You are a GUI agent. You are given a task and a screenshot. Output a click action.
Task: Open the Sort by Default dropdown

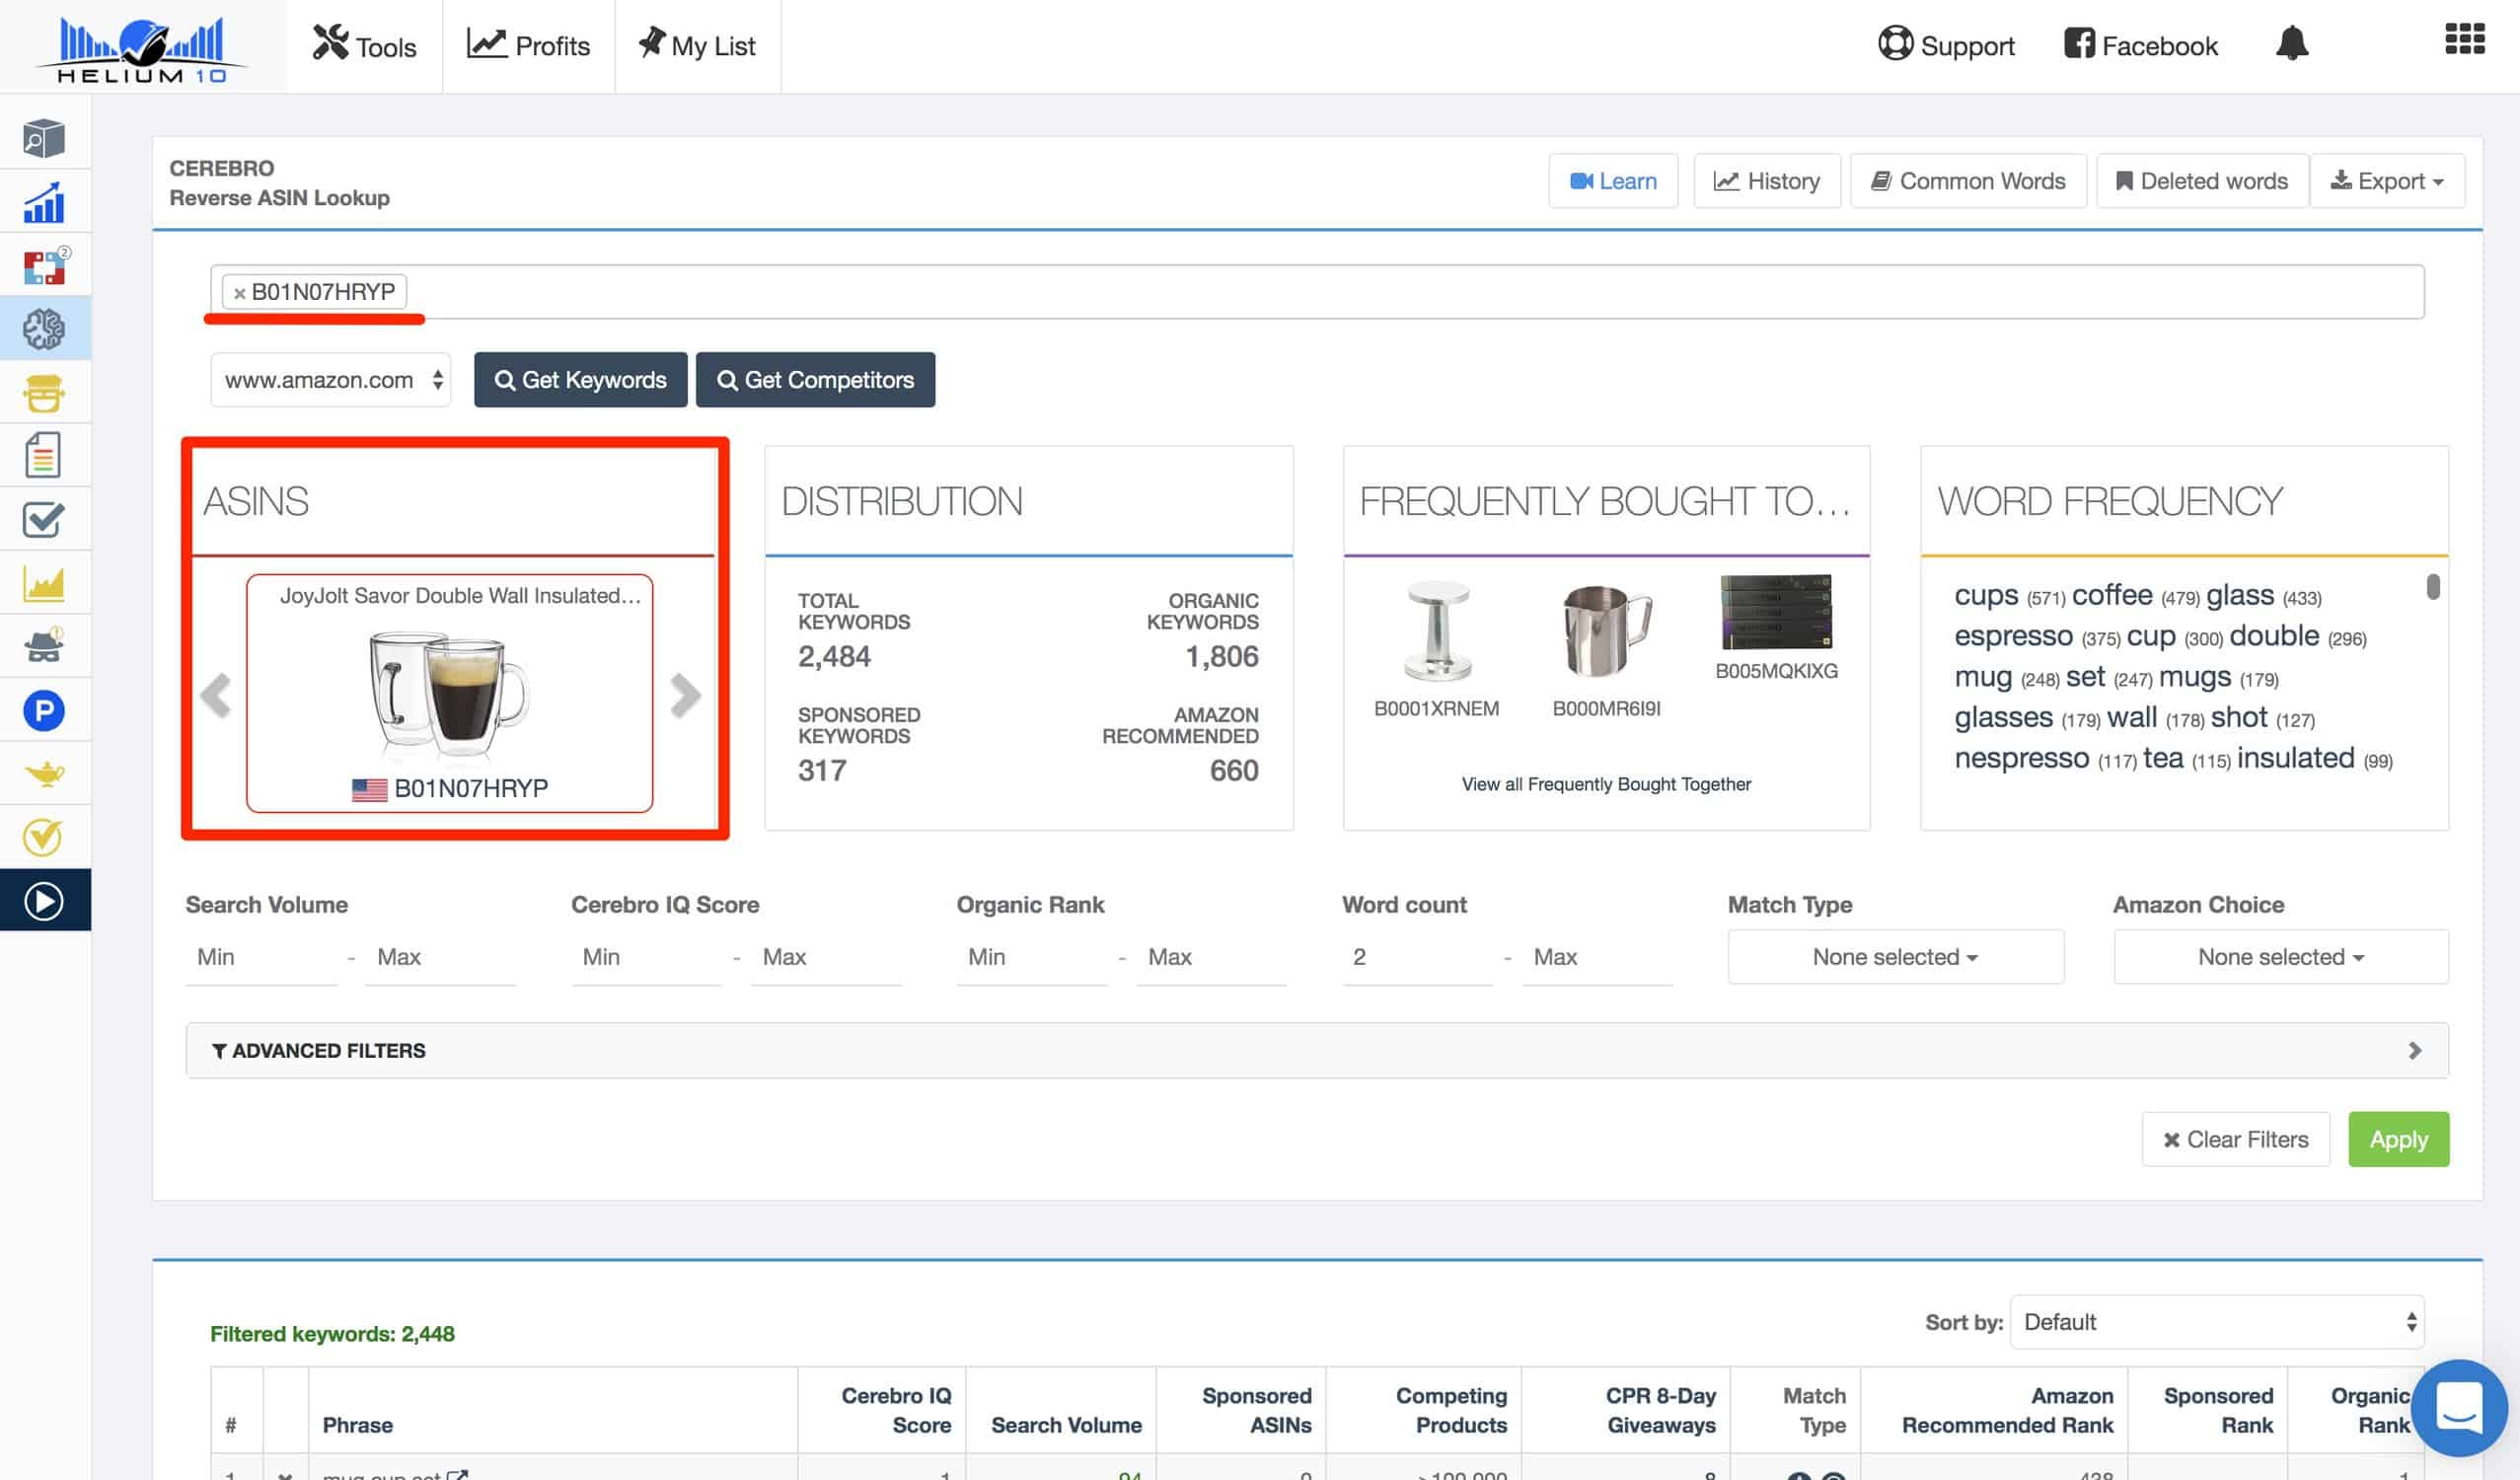coord(2217,1322)
